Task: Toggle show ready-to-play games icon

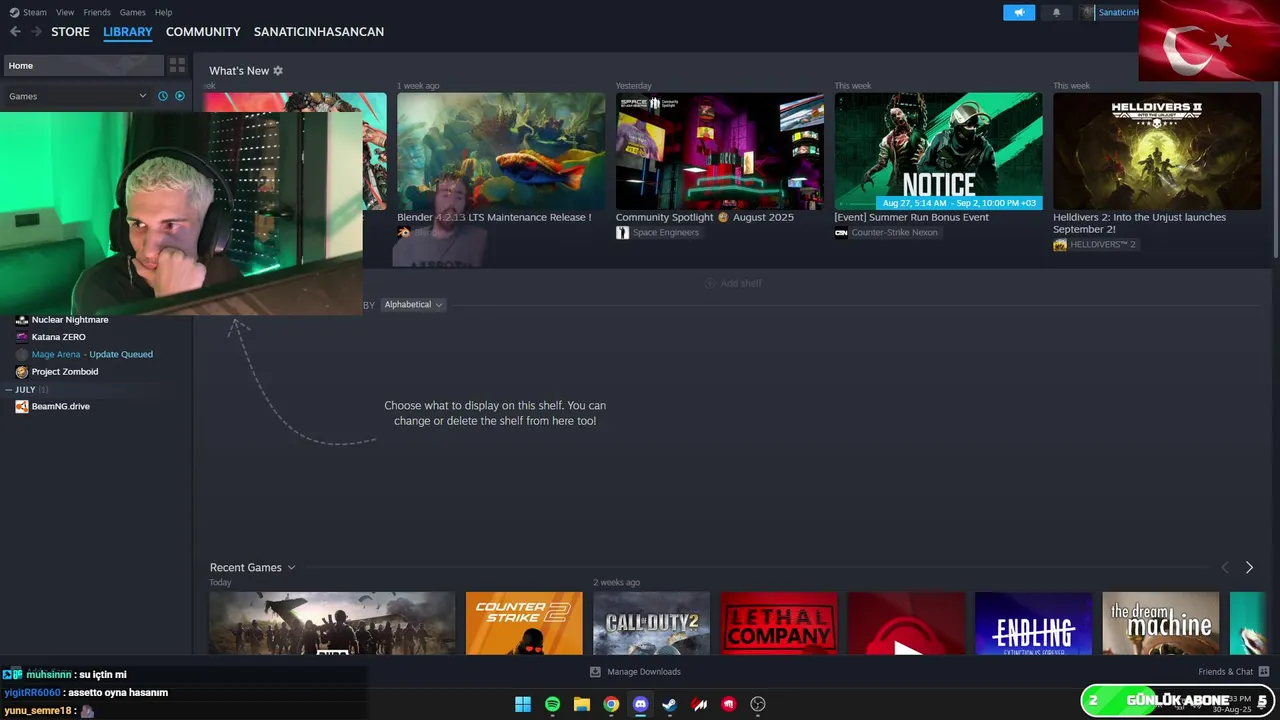Action: tap(180, 96)
